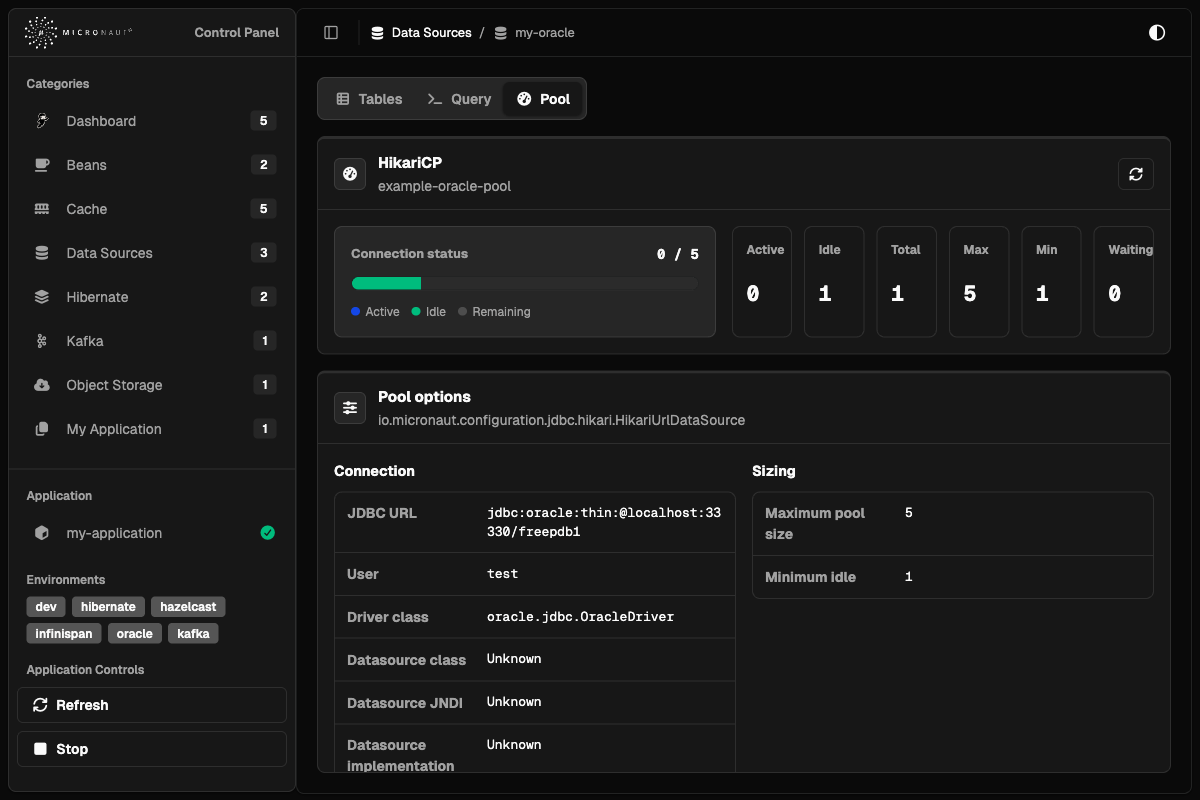
Task: Click the Beans coffee cup icon
Action: [x=42, y=165]
